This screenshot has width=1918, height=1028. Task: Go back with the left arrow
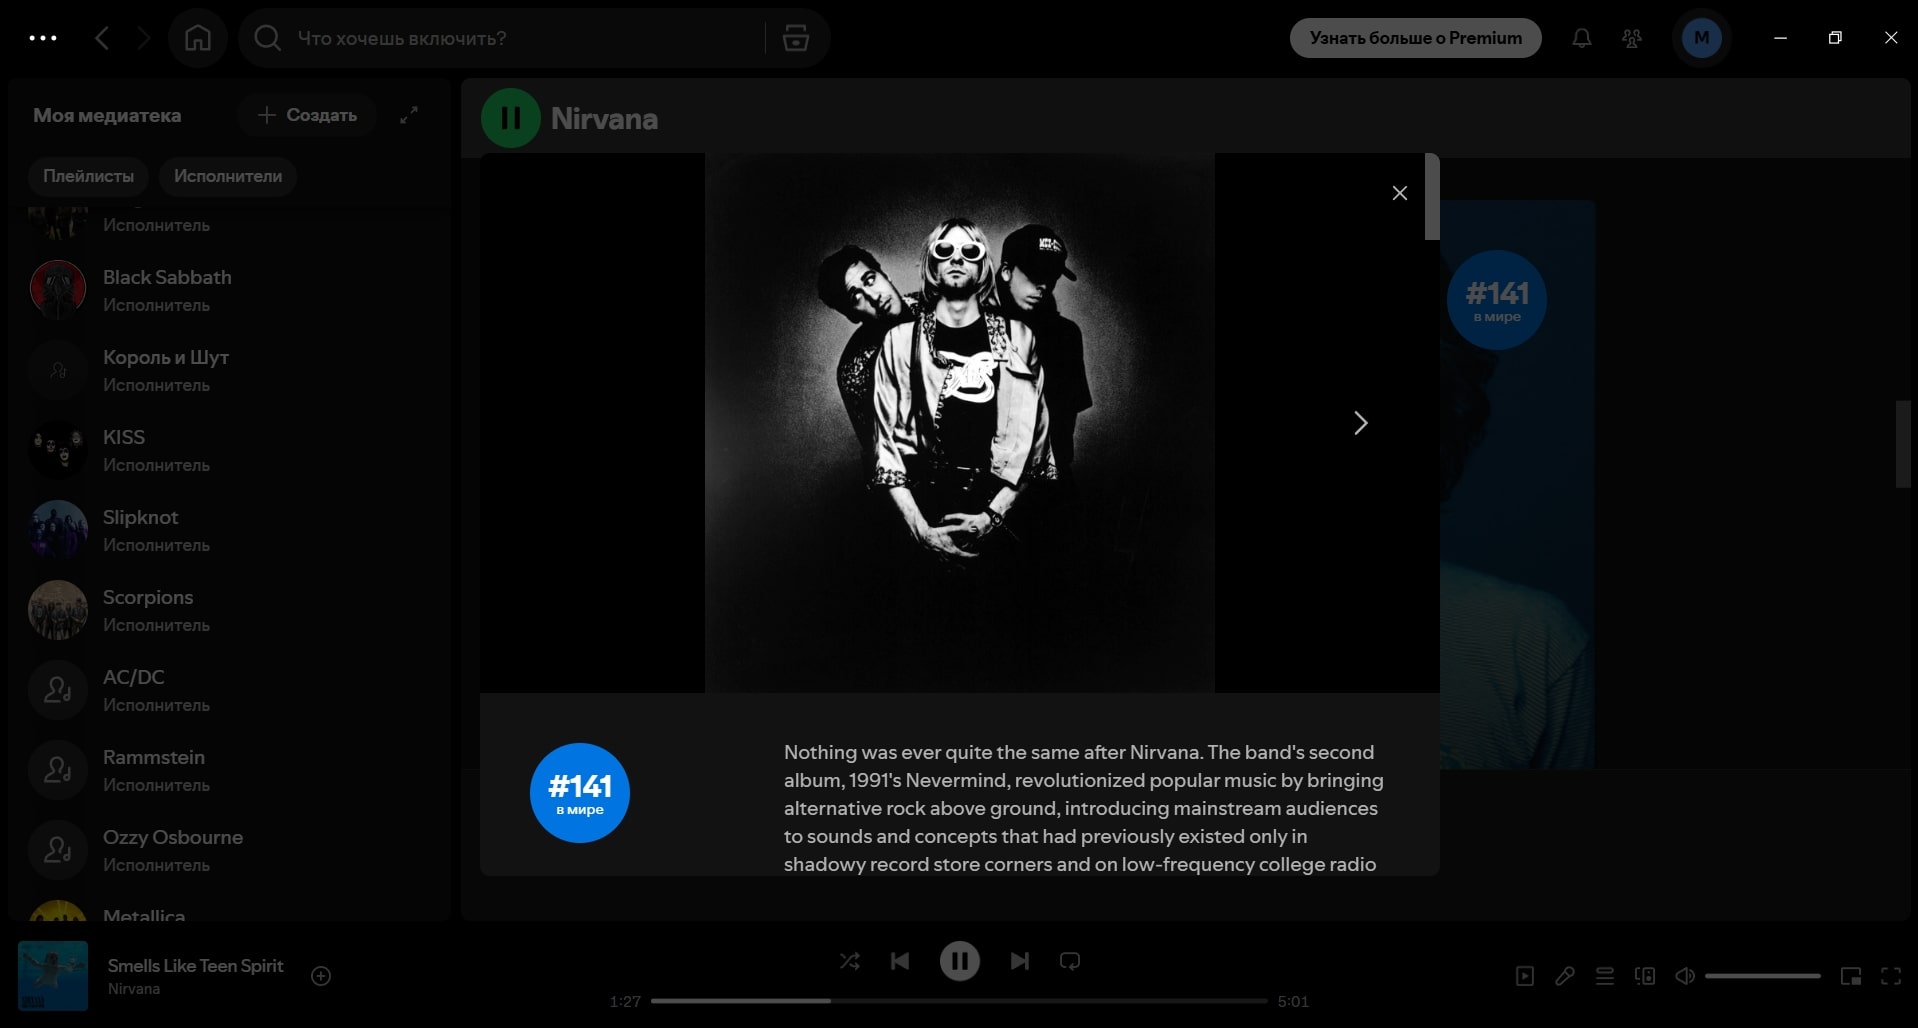pos(102,38)
